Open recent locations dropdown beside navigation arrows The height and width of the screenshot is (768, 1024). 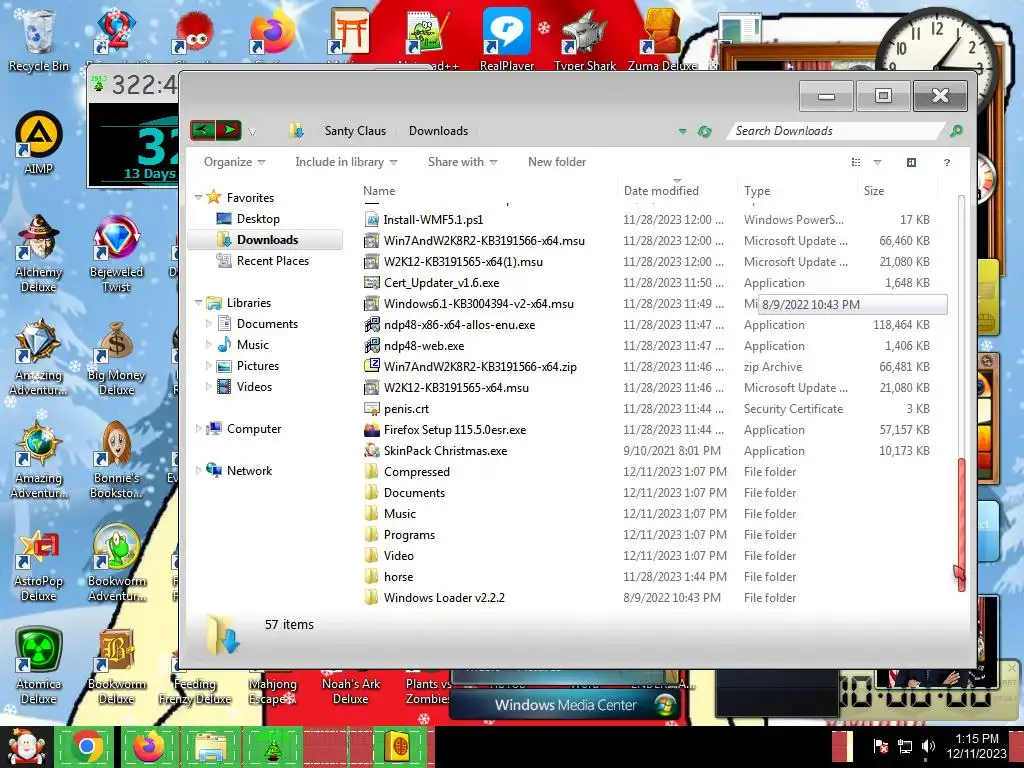pyautogui.click(x=252, y=132)
